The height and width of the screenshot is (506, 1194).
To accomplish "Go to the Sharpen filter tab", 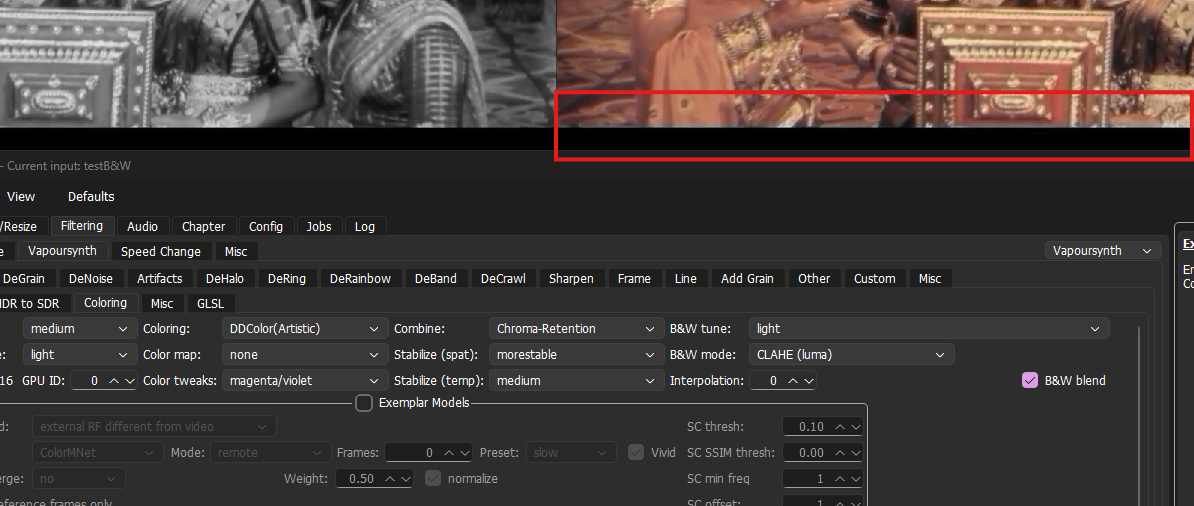I will coord(571,279).
